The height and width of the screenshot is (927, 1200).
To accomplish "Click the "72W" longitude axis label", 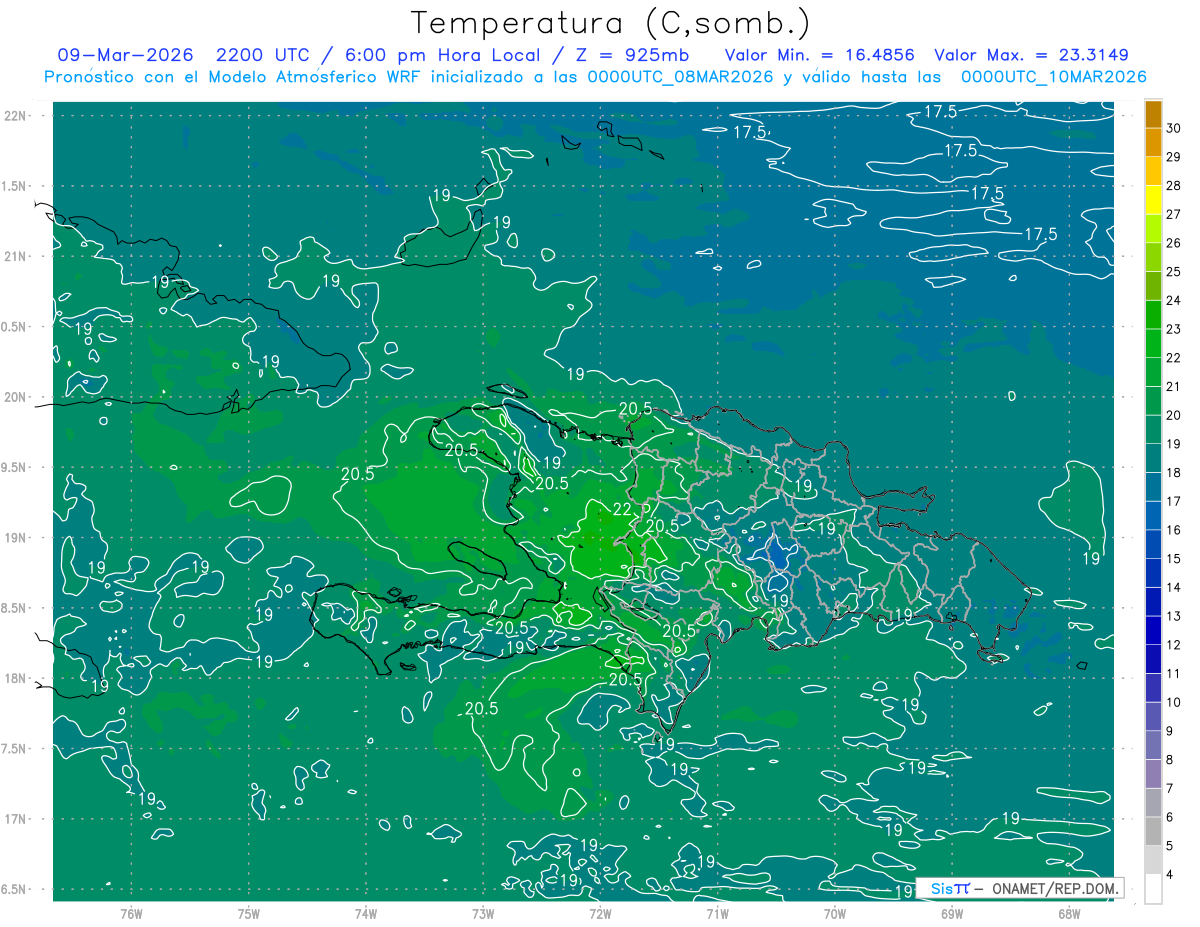I will click(600, 913).
